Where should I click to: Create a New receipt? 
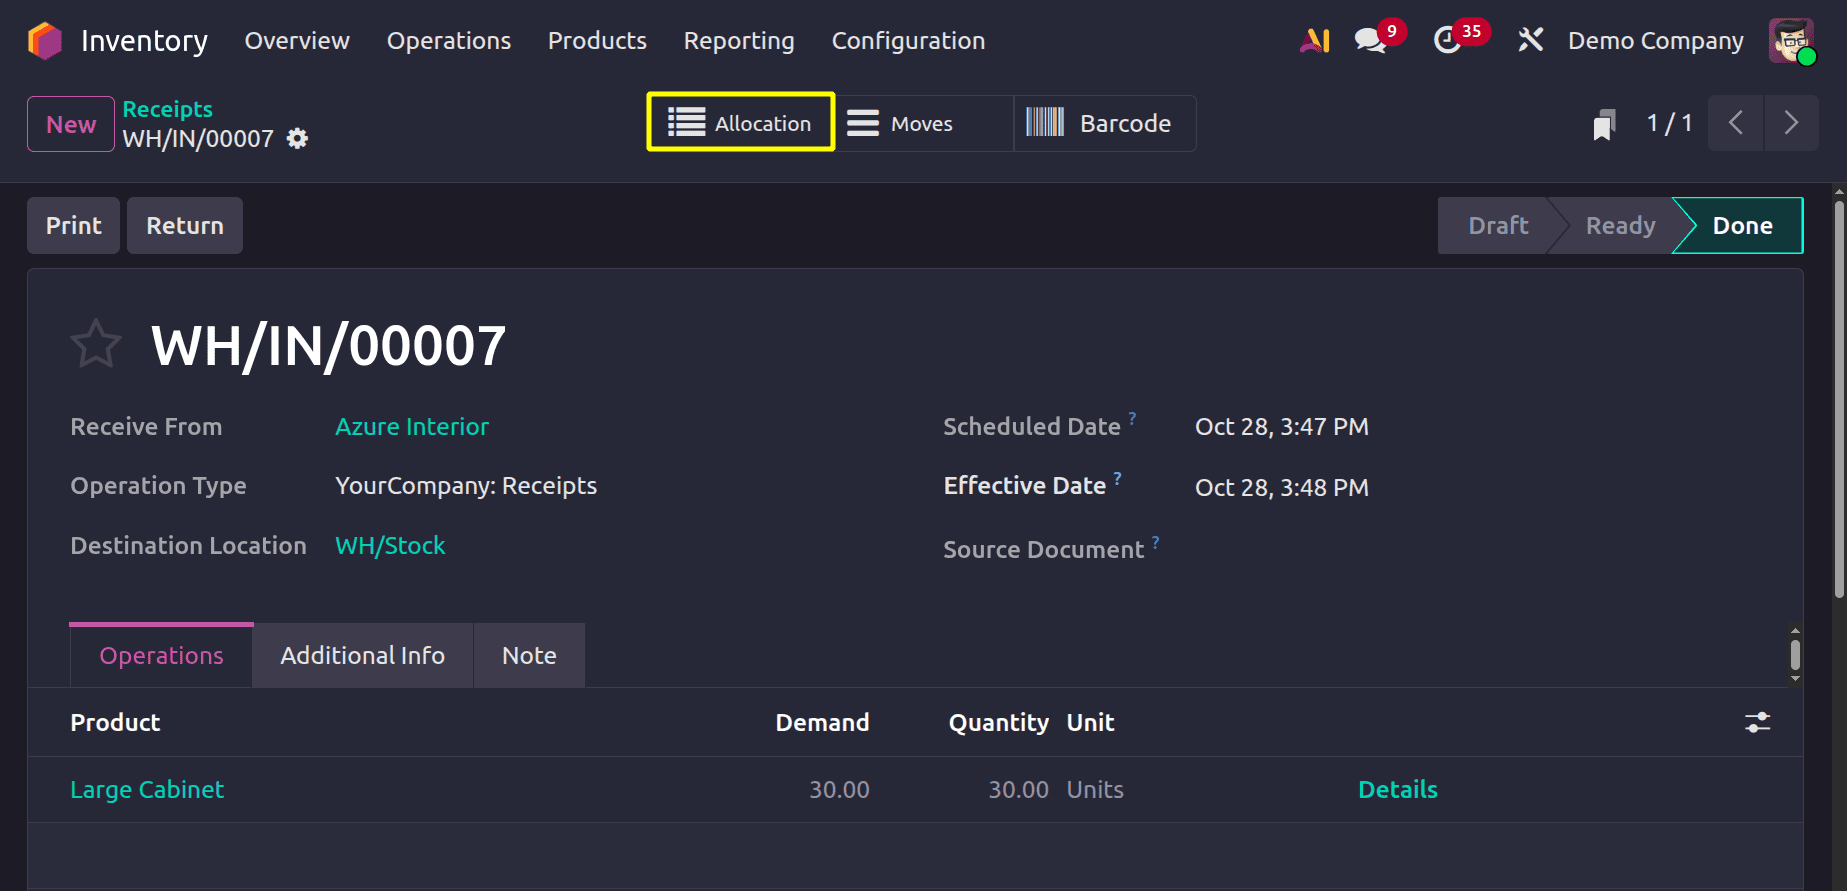point(71,124)
